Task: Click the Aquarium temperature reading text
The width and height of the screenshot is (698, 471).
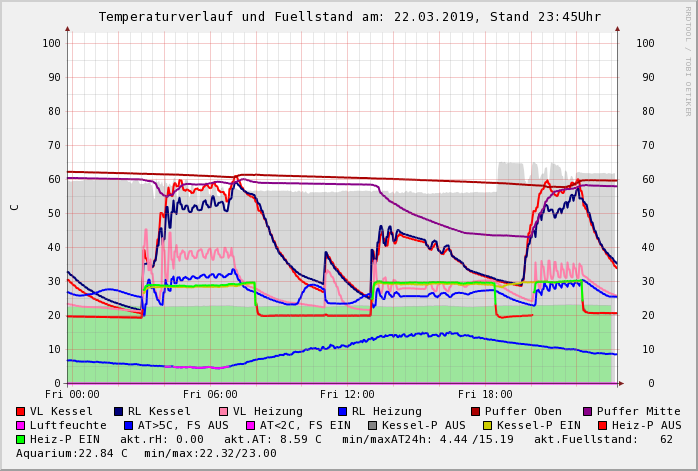Action: 71,453
